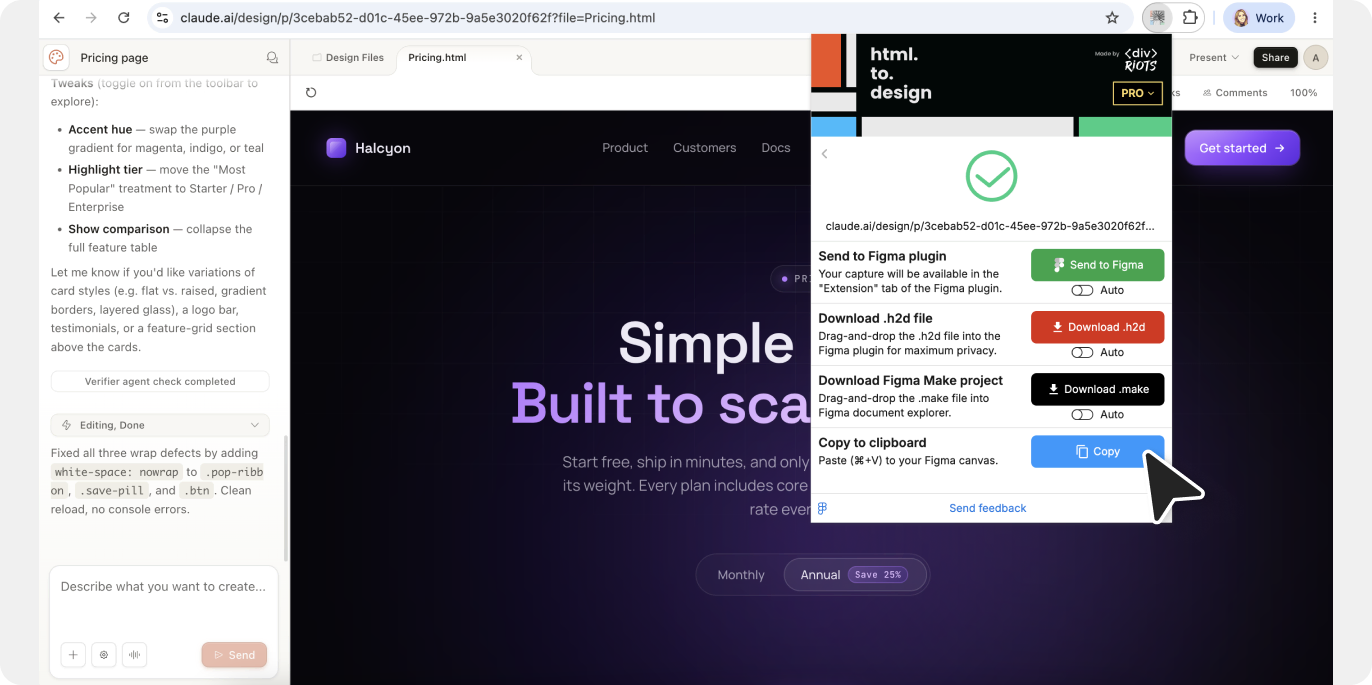Viewport: 1372px width, 685px height.
Task: Click the Verifier agent check completed label
Action: (x=160, y=381)
